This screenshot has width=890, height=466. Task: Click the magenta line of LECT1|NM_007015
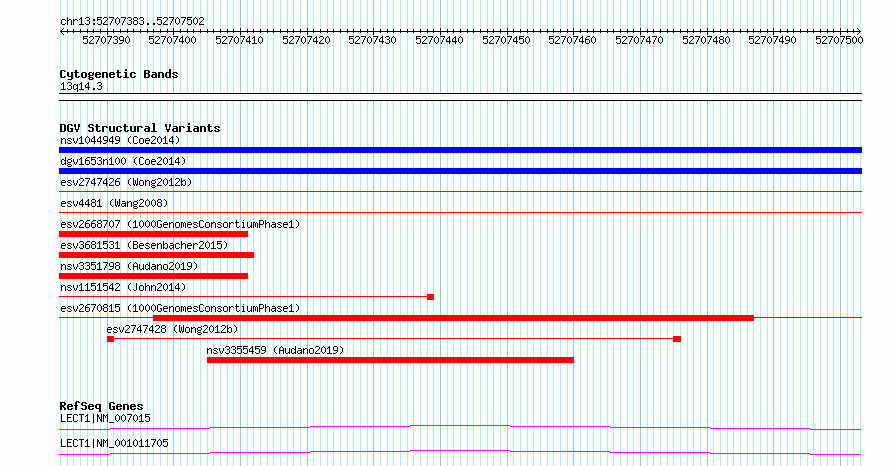pyautogui.click(x=460, y=427)
